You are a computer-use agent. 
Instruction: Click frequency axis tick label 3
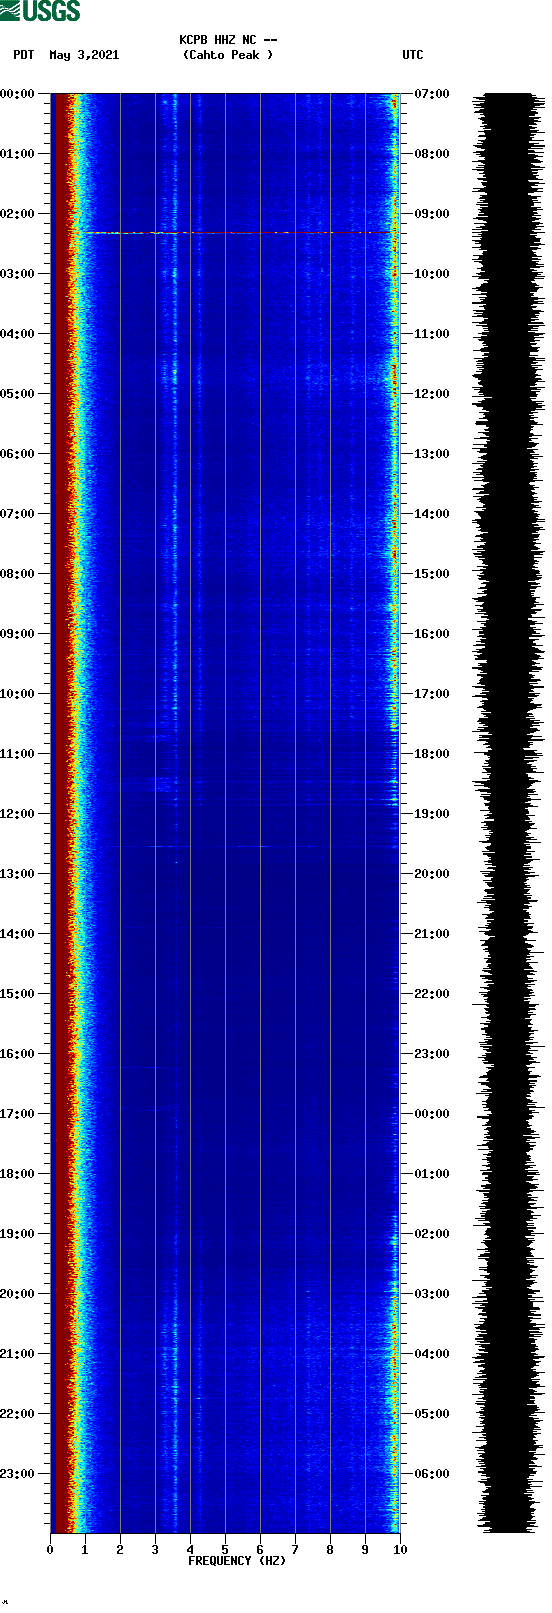click(x=155, y=1550)
